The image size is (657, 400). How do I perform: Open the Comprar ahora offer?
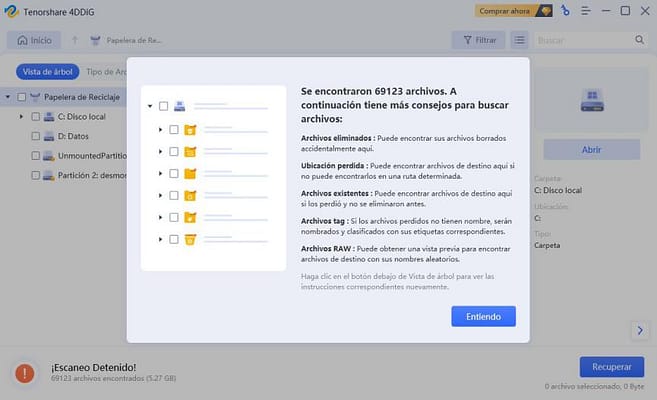514,11
